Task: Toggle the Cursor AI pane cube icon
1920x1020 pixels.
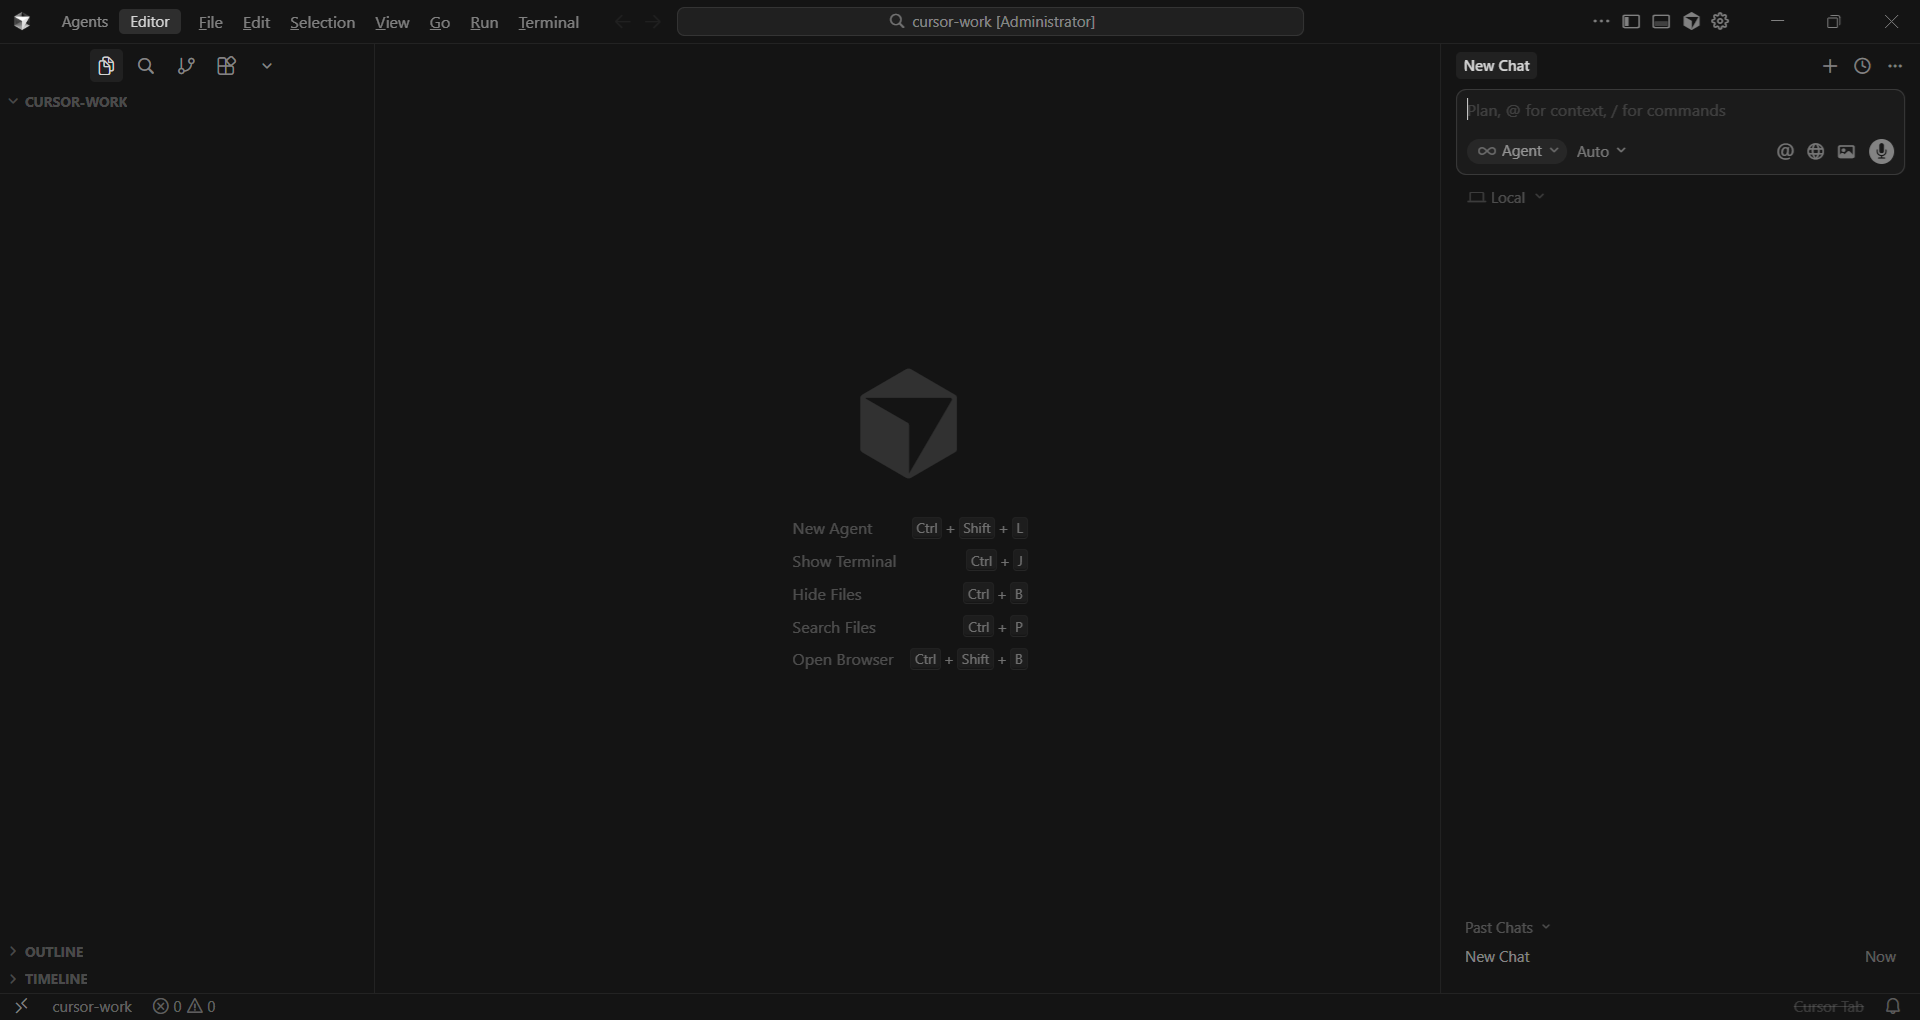Action: coord(1691,22)
